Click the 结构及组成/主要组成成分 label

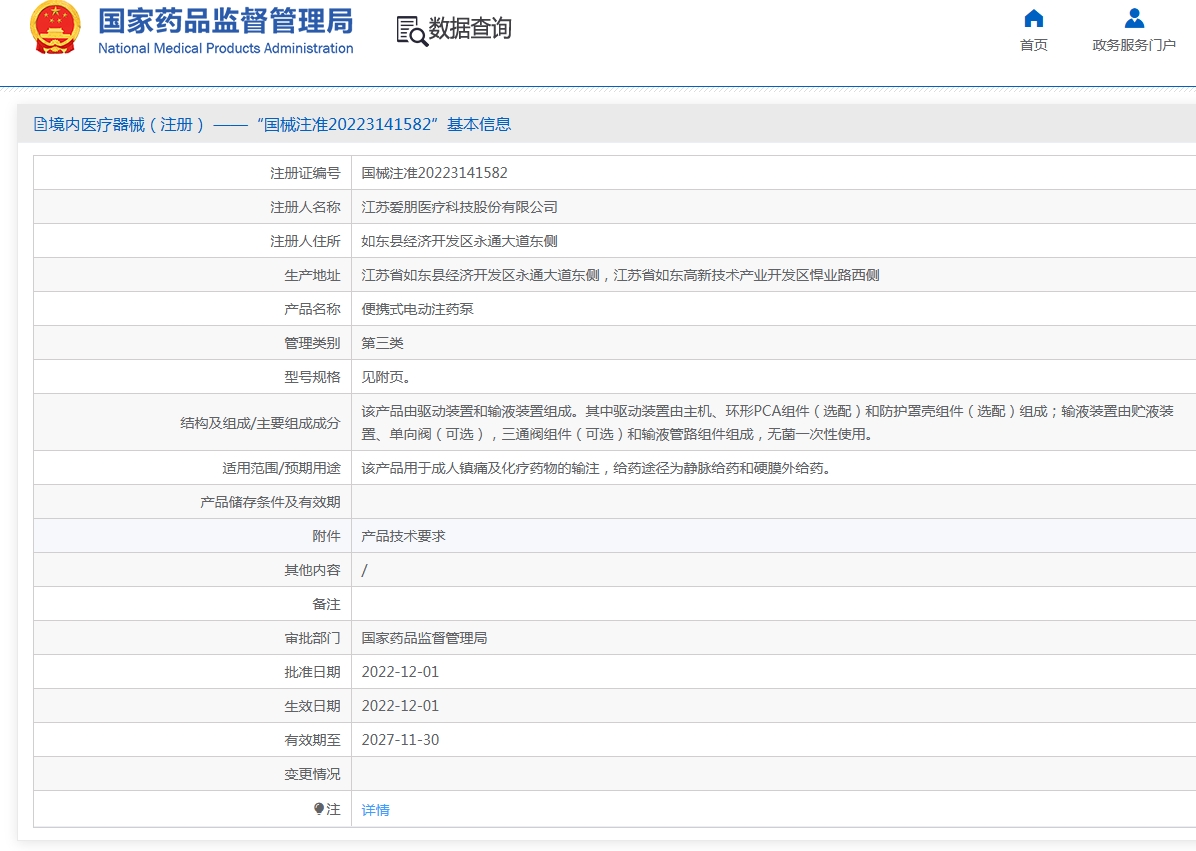(x=260, y=422)
